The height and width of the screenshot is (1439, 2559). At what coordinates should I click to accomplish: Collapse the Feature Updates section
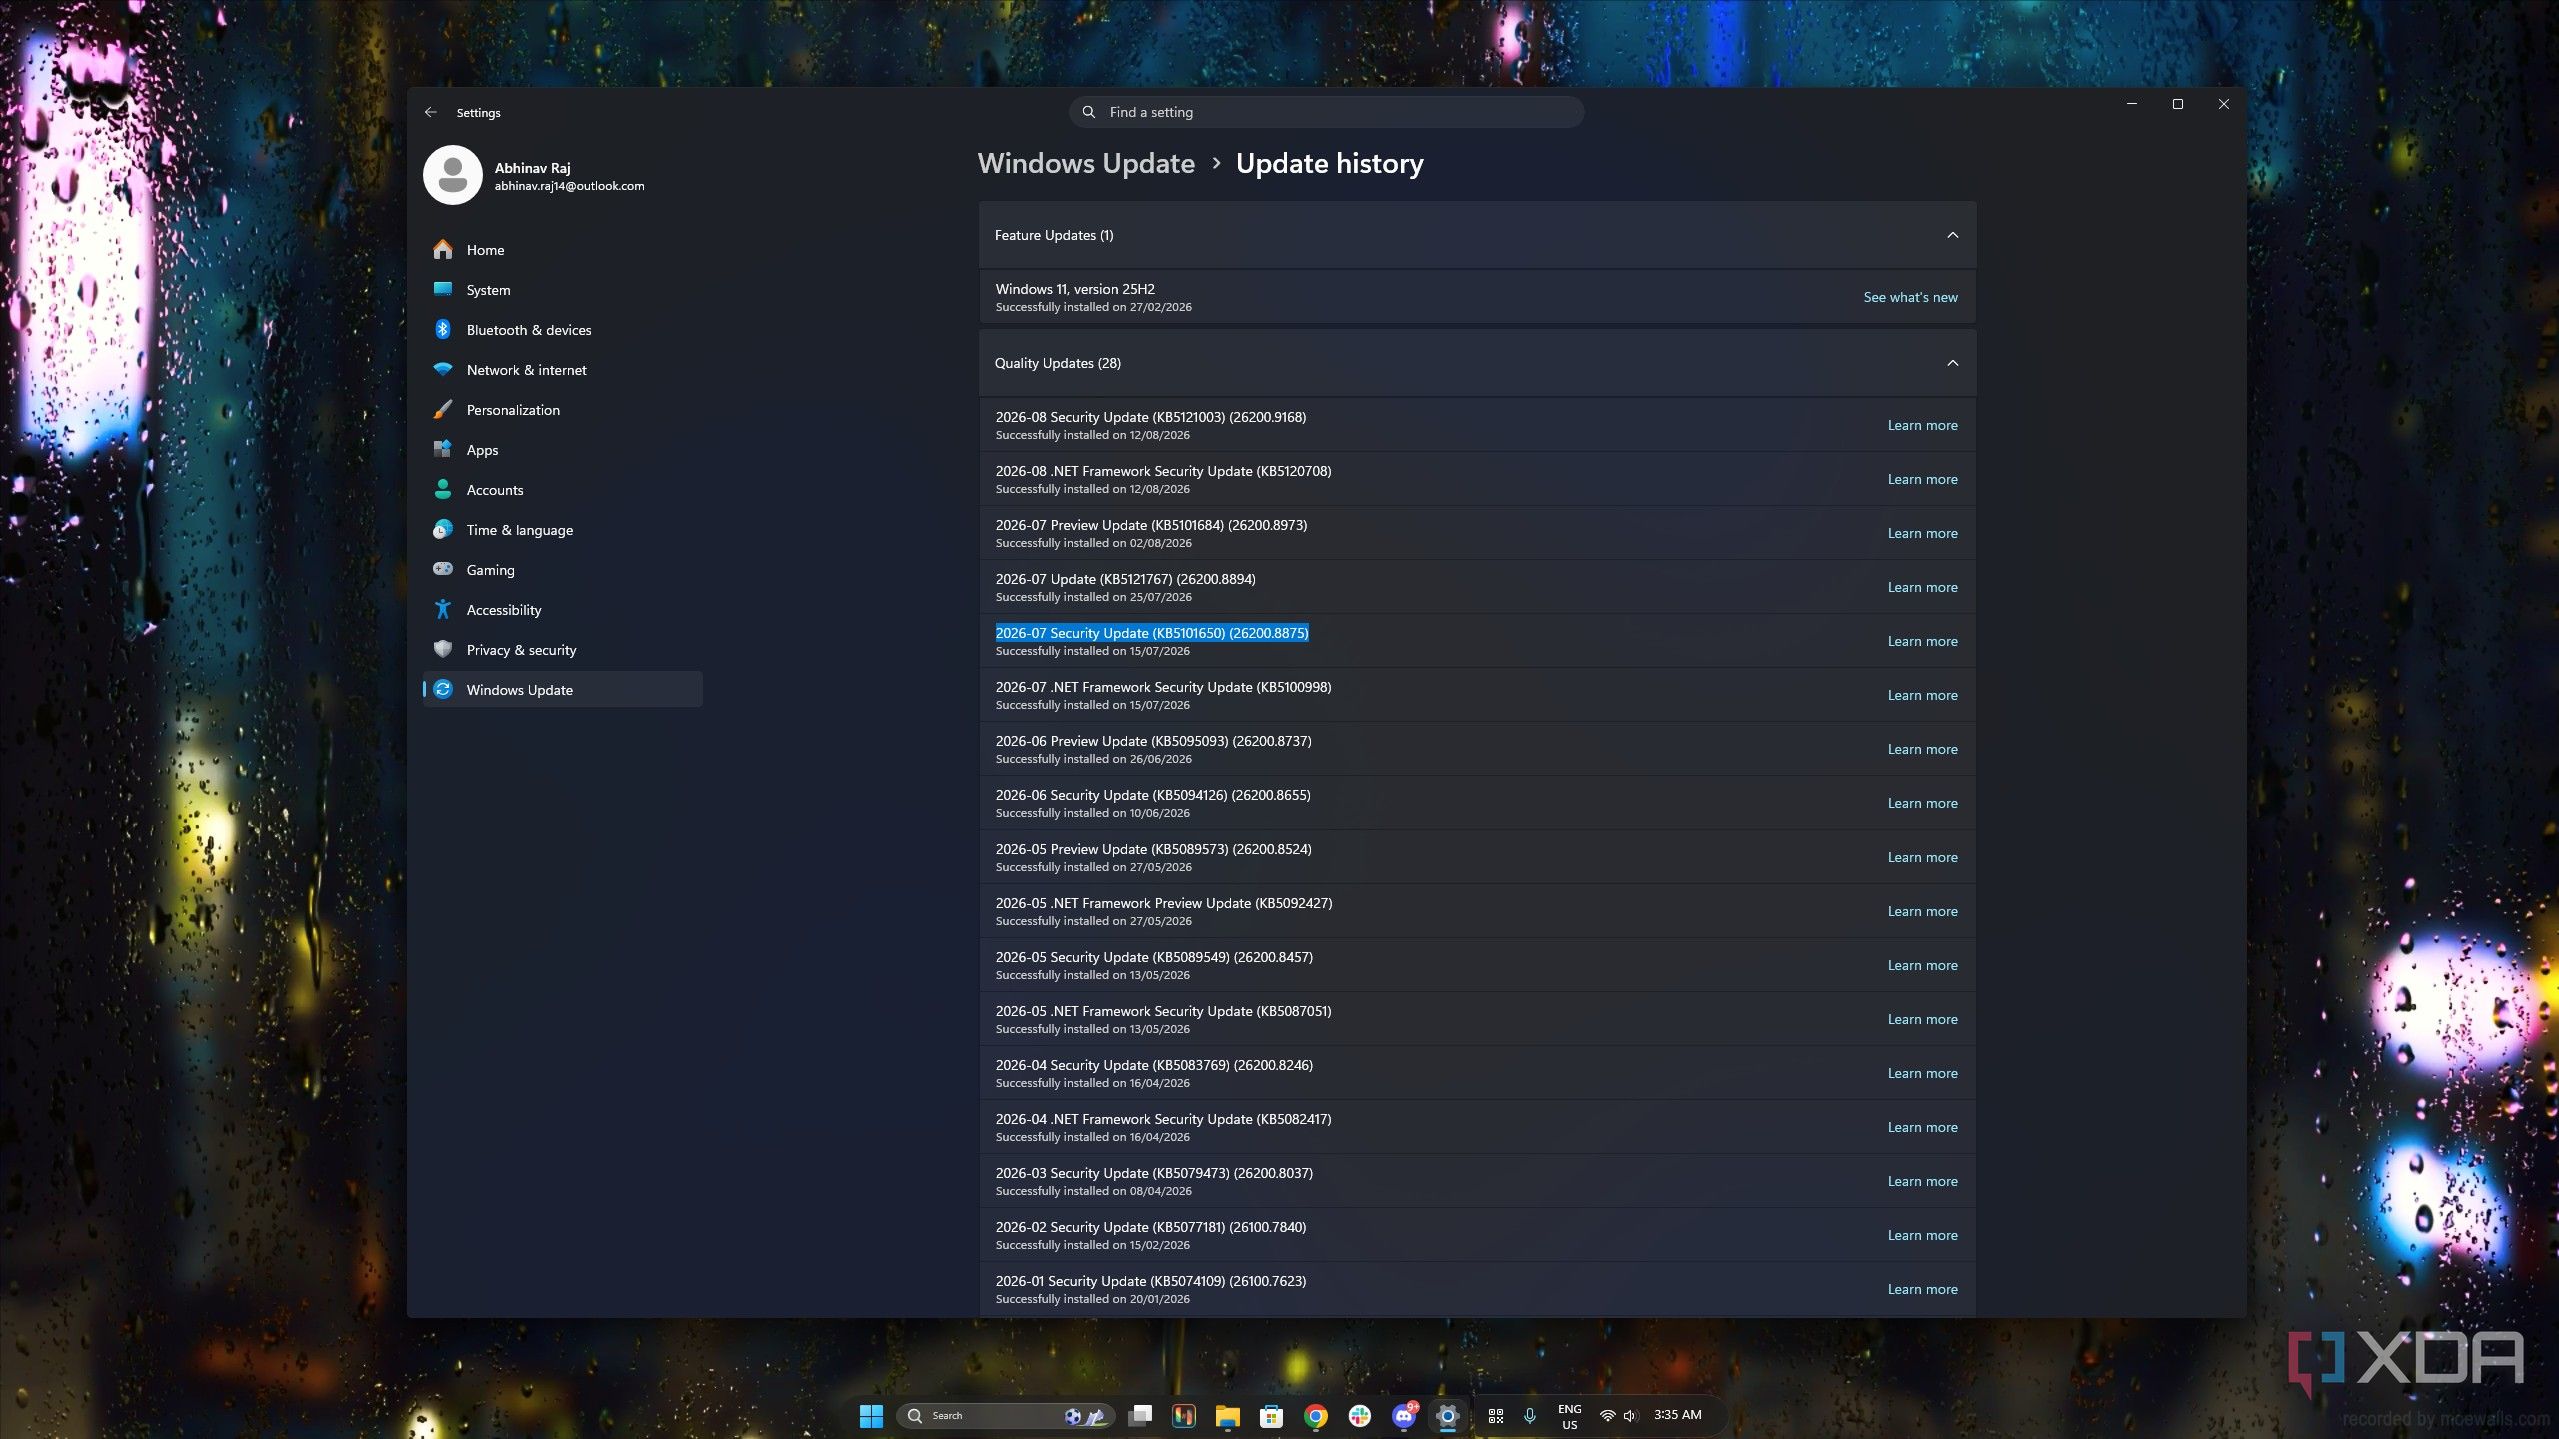1952,235
